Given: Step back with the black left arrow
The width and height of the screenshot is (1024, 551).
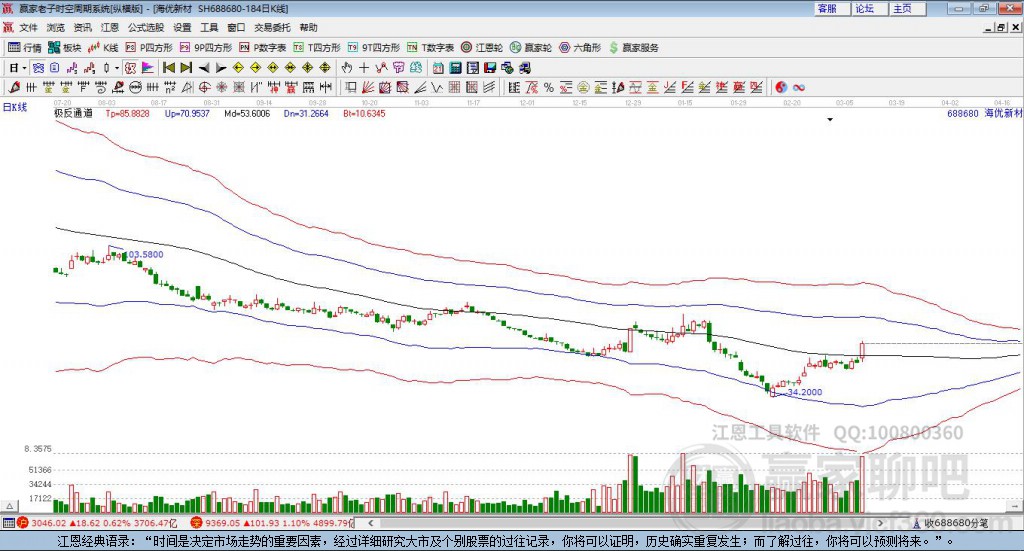Looking at the screenshot, I should [204, 68].
